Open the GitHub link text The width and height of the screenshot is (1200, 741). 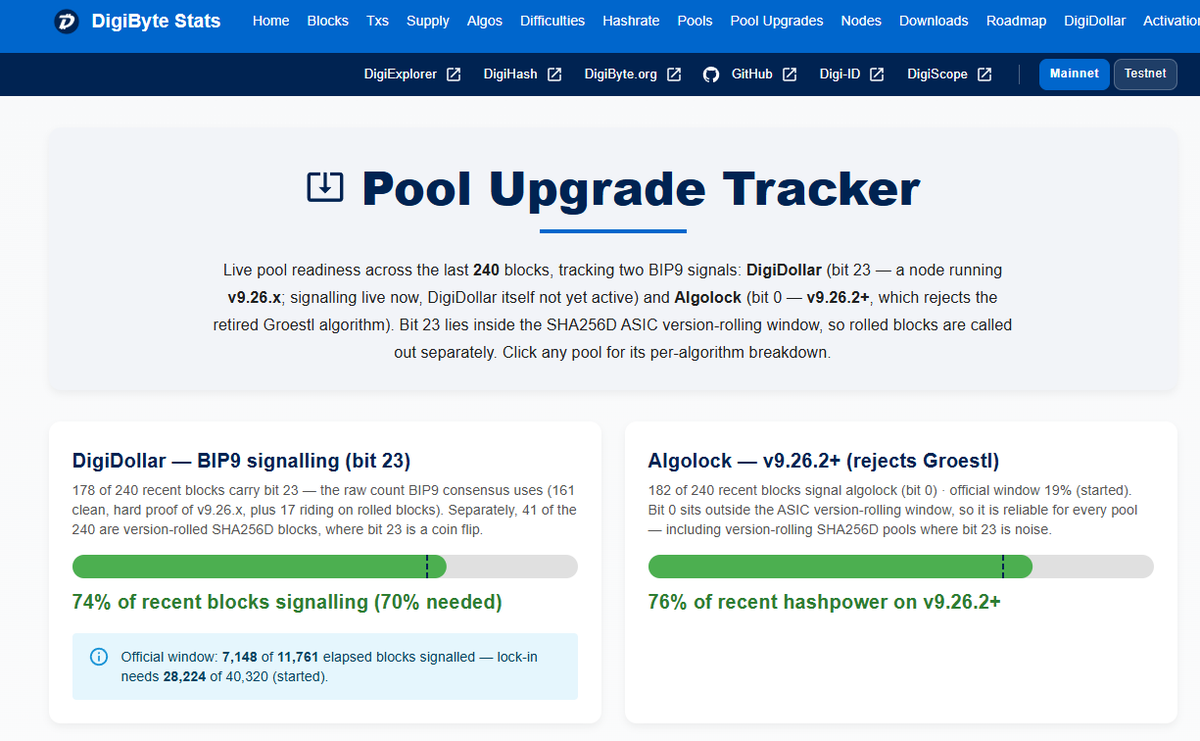[752, 74]
